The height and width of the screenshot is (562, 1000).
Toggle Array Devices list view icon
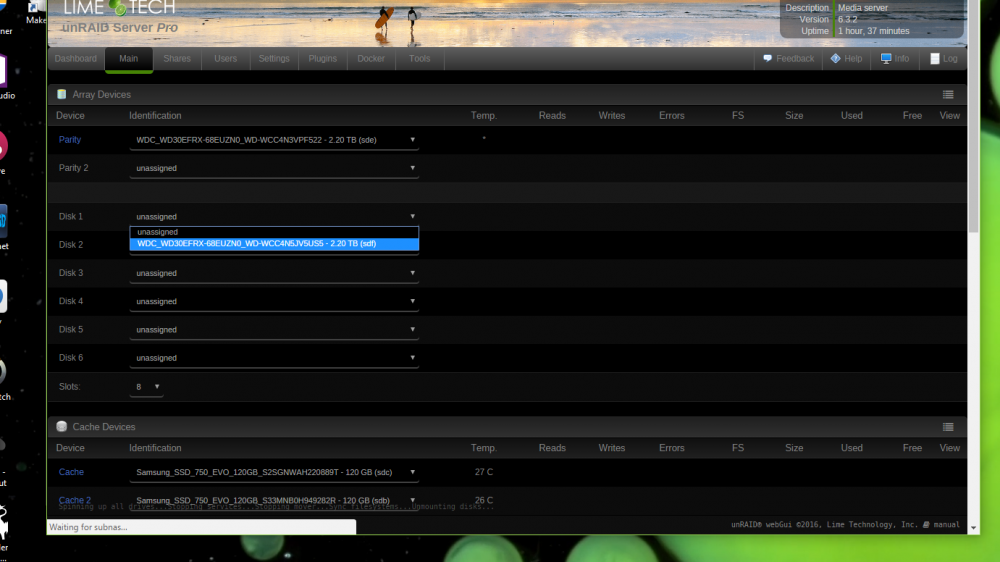pyautogui.click(x=948, y=94)
